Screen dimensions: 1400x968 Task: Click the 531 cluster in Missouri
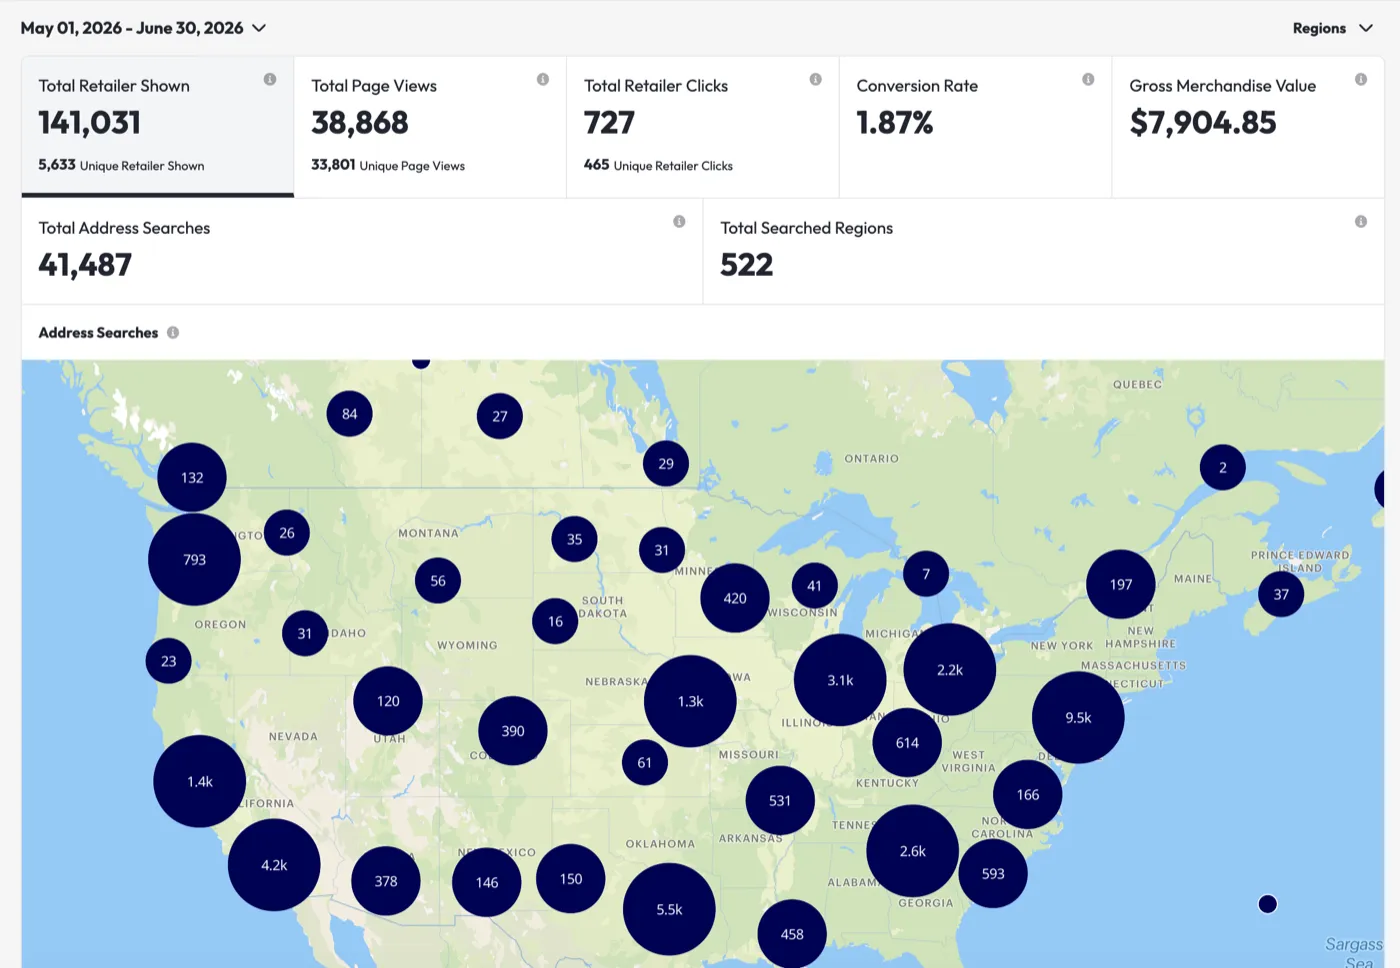click(780, 800)
